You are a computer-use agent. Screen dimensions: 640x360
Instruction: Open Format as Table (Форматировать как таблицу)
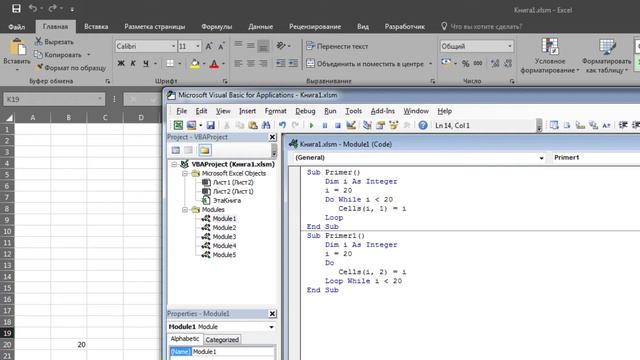coord(607,55)
